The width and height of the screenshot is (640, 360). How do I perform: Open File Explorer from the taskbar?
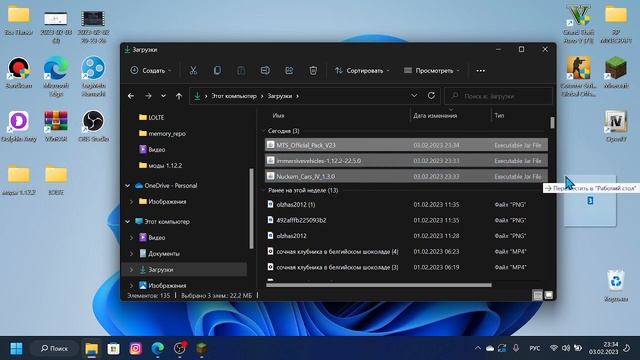(92, 349)
